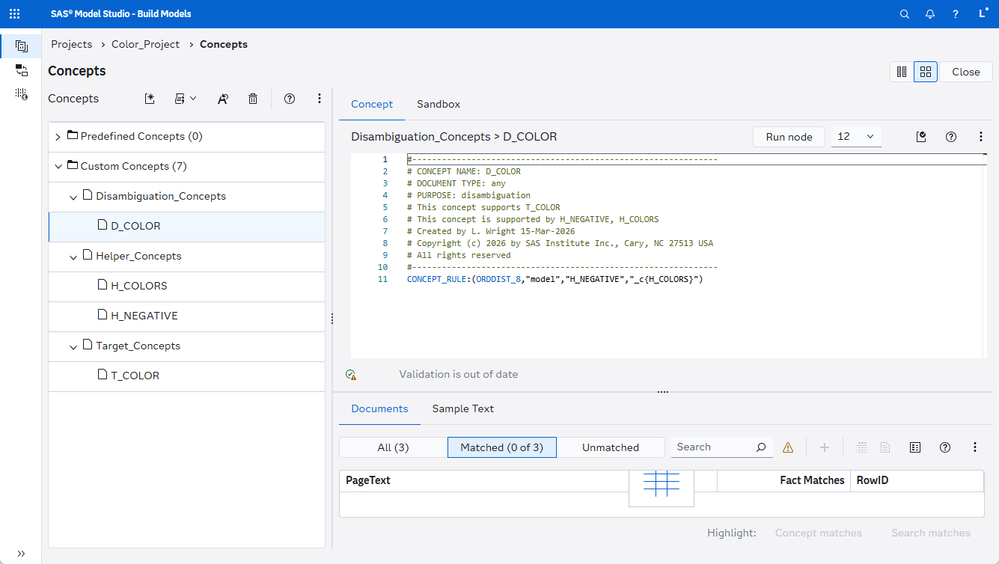Image resolution: width=999 pixels, height=564 pixels.
Task: Select the data grid icon in left sidebar
Action: [x=21, y=94]
